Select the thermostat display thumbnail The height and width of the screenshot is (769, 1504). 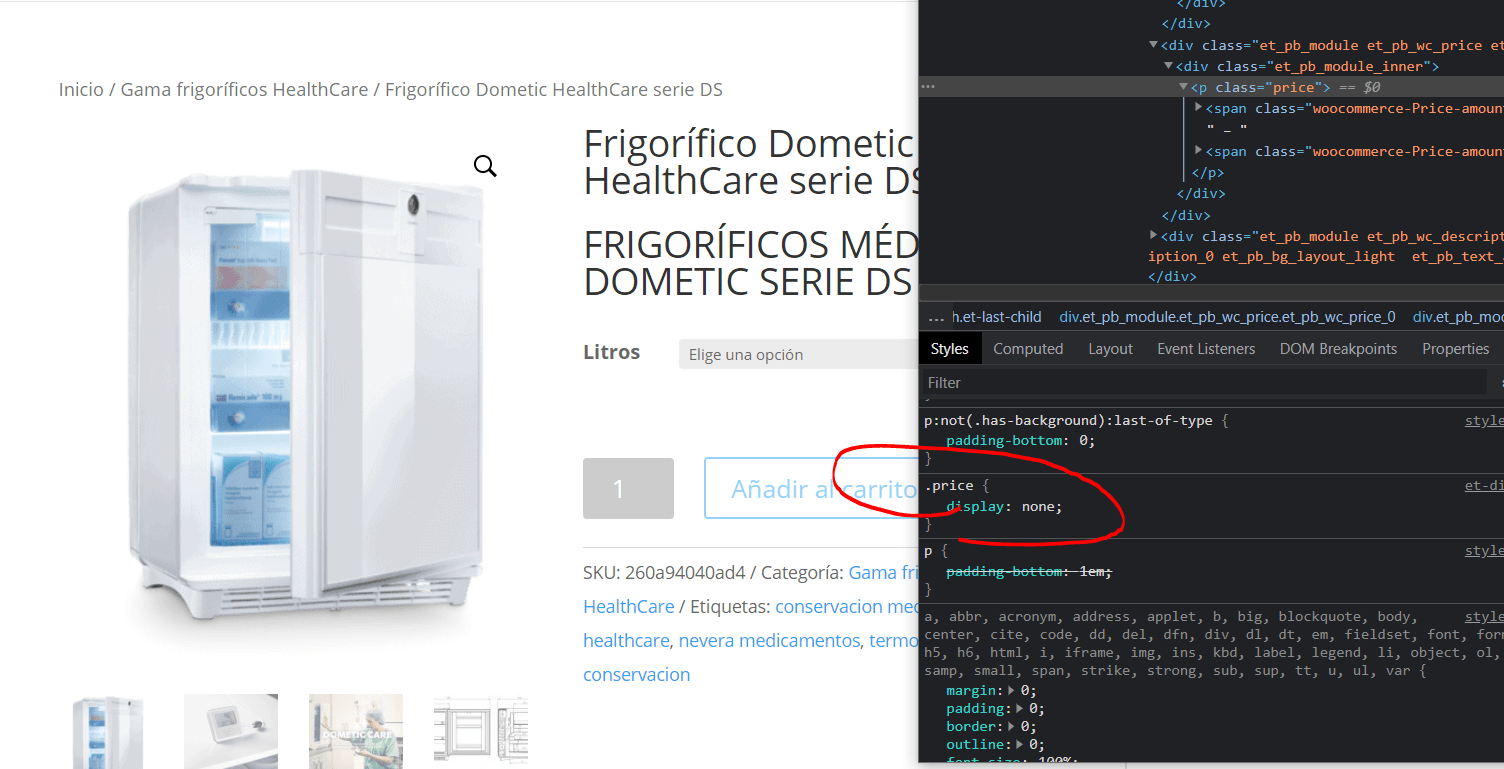(231, 731)
